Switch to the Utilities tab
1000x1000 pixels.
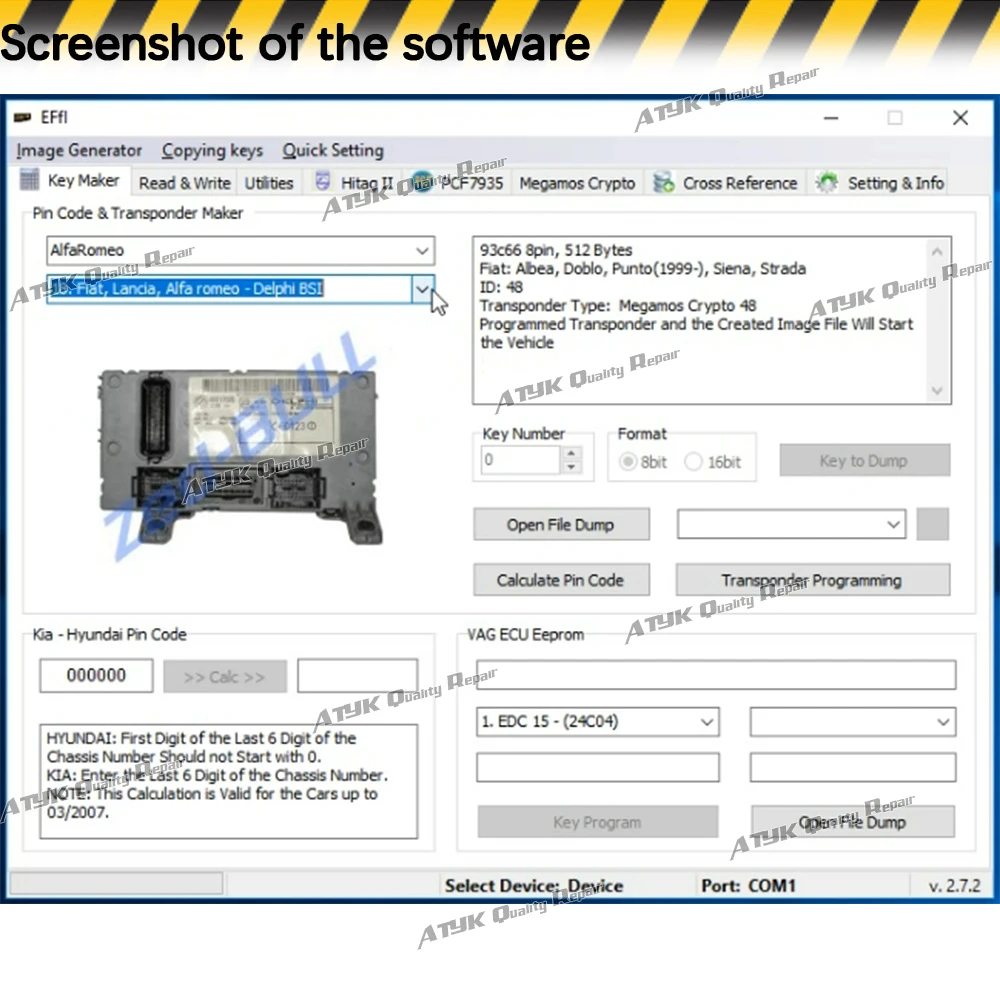(268, 183)
